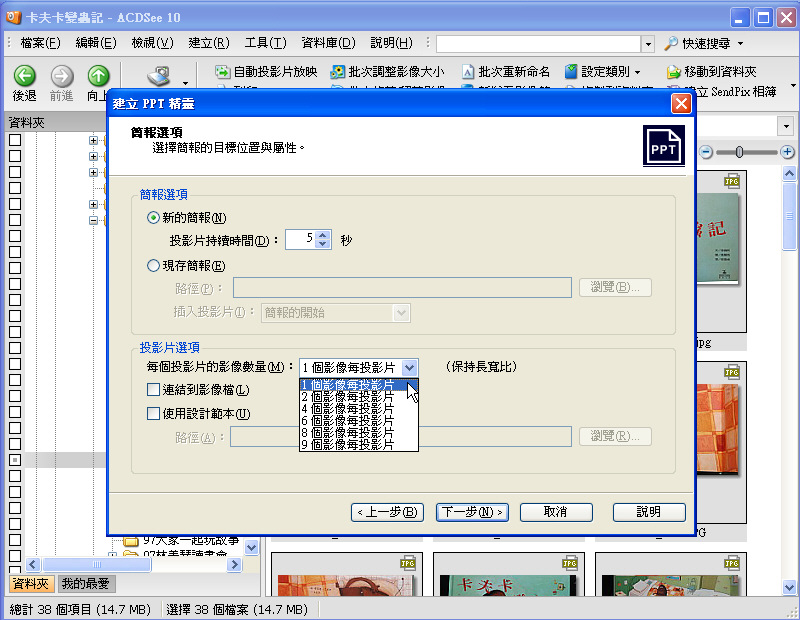The image size is (800, 620).
Task: Open the 檔案(F) menu
Action: point(40,43)
